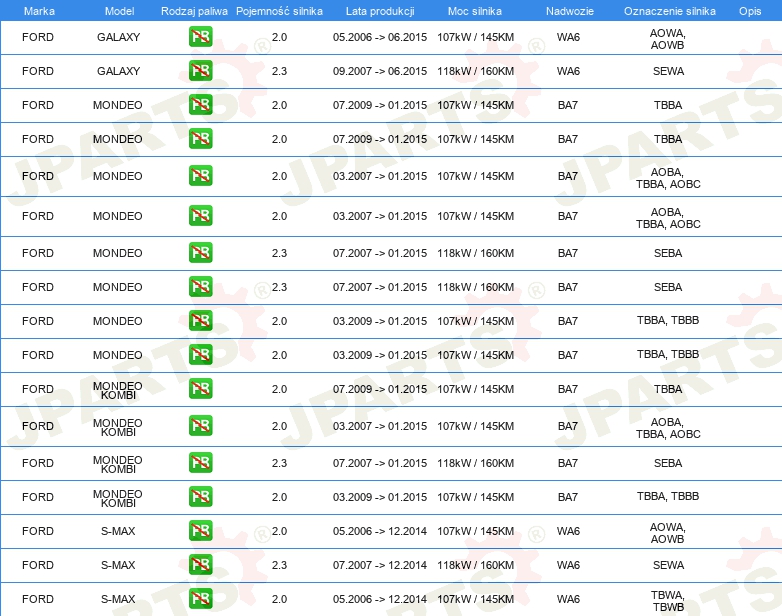Click fuel icon in S-MAX 2.3 row
Screen dimensions: 782x616
coord(200,565)
